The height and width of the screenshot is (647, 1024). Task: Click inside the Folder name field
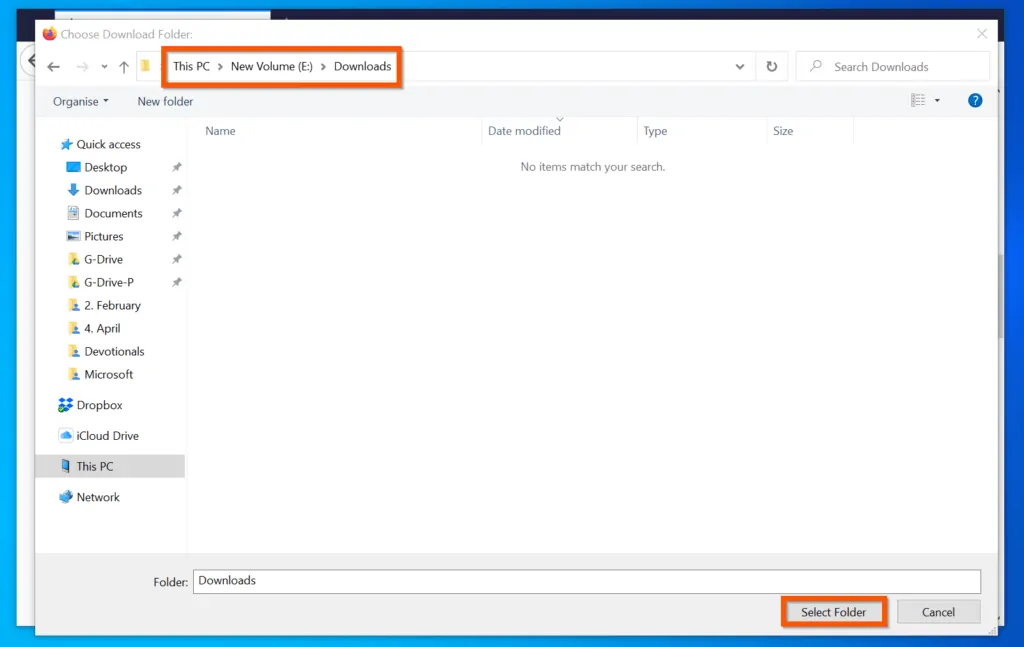pos(400,581)
